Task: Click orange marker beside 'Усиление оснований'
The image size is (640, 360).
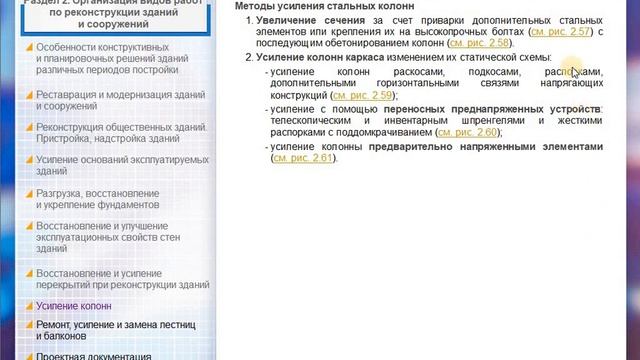Action: [x=29, y=160]
